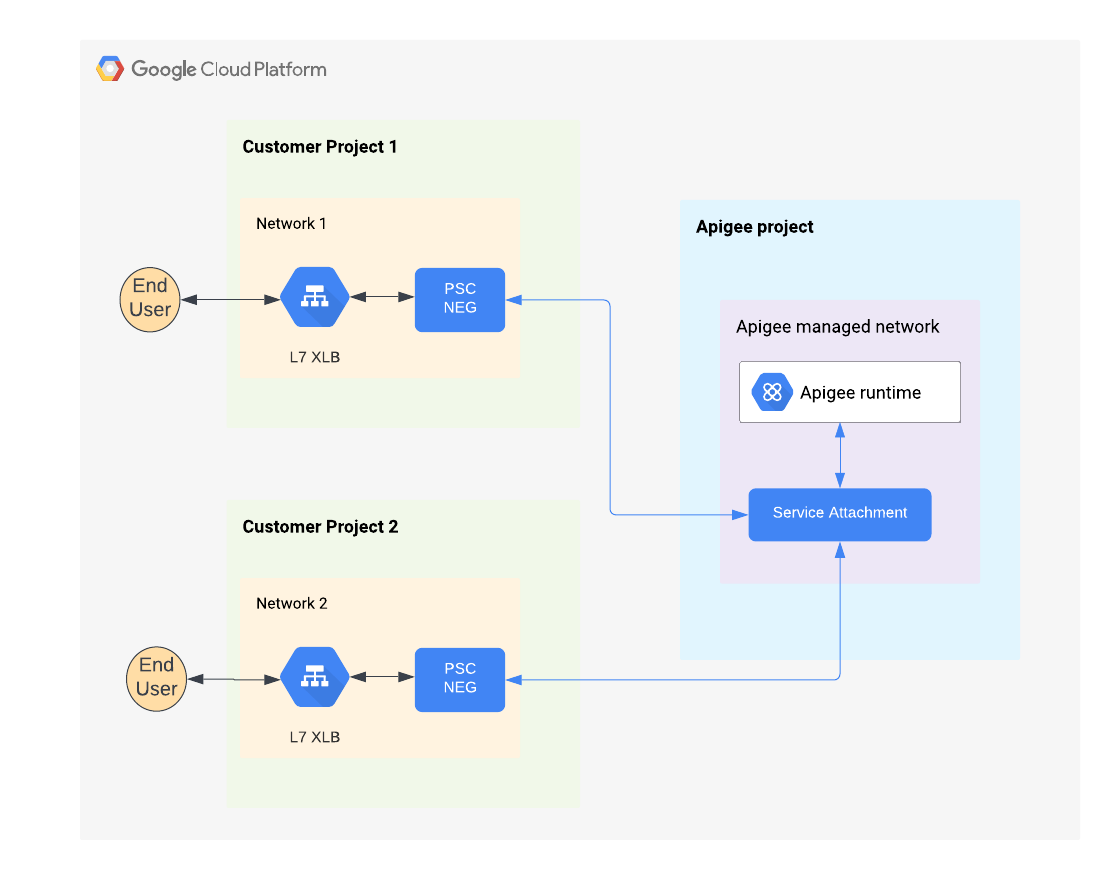
Task: Select the End User circle next to Network 1
Action: (x=150, y=299)
